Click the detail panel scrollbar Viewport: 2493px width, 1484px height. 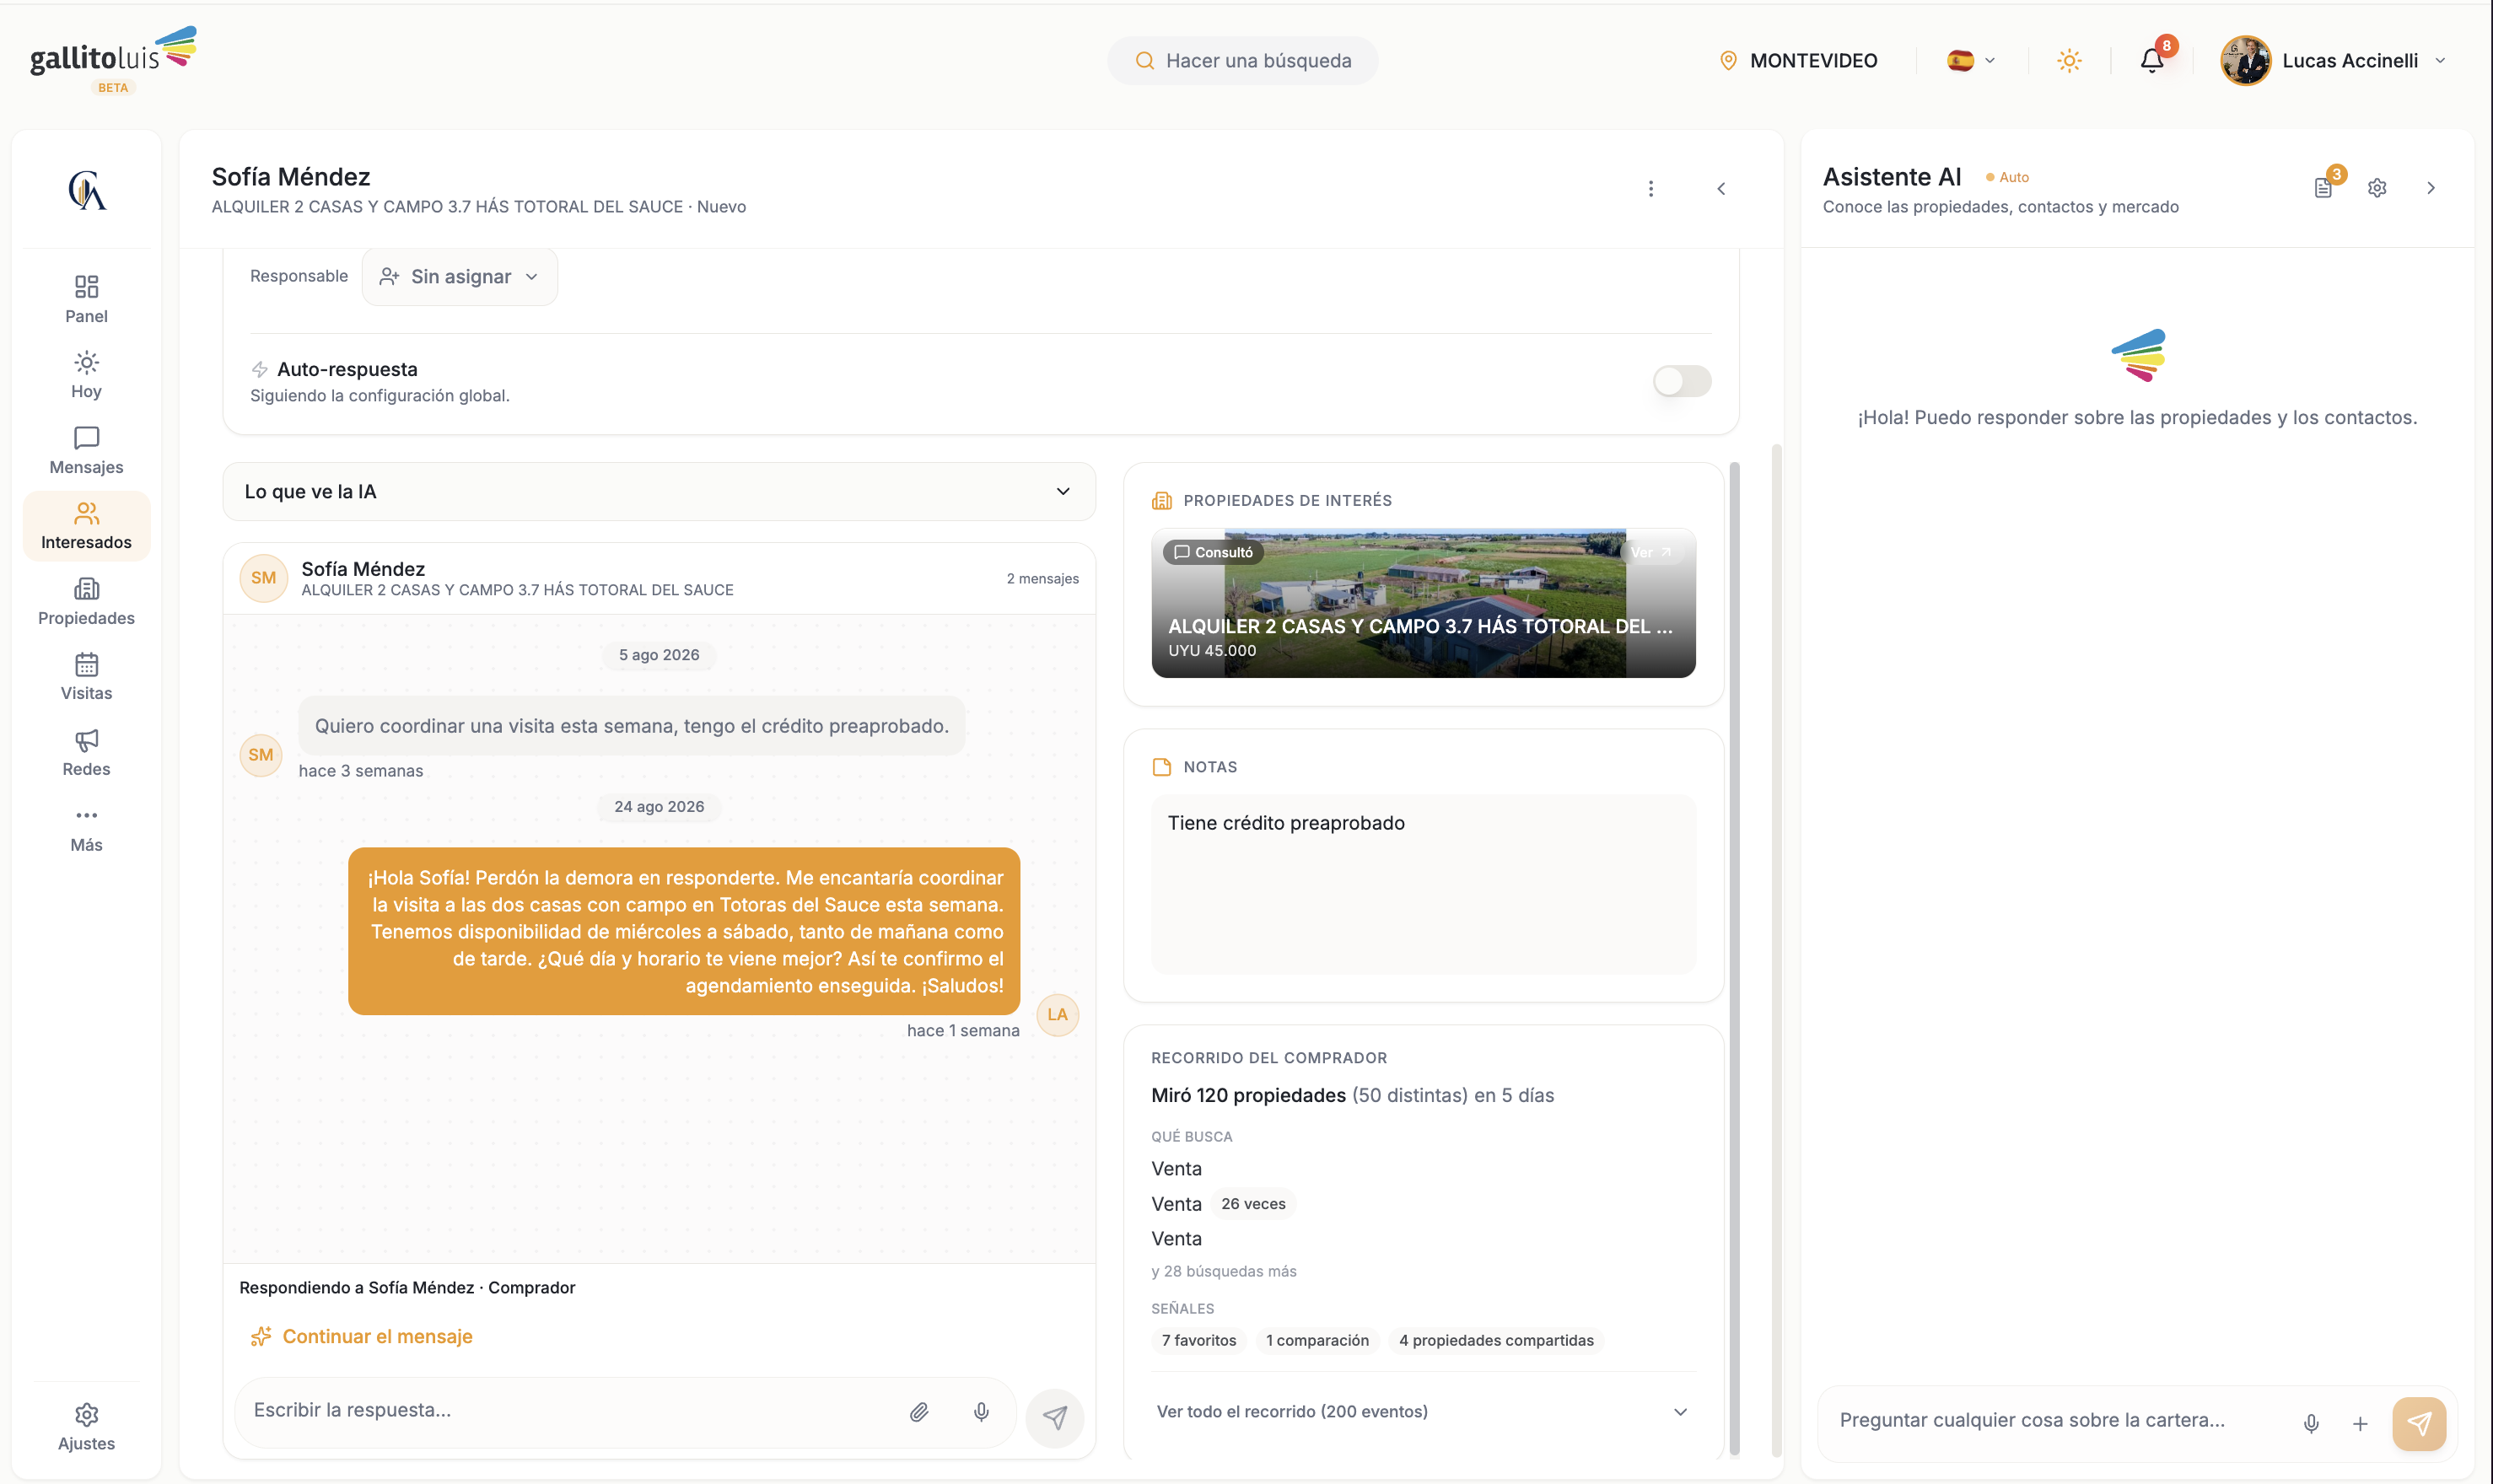(1734, 957)
